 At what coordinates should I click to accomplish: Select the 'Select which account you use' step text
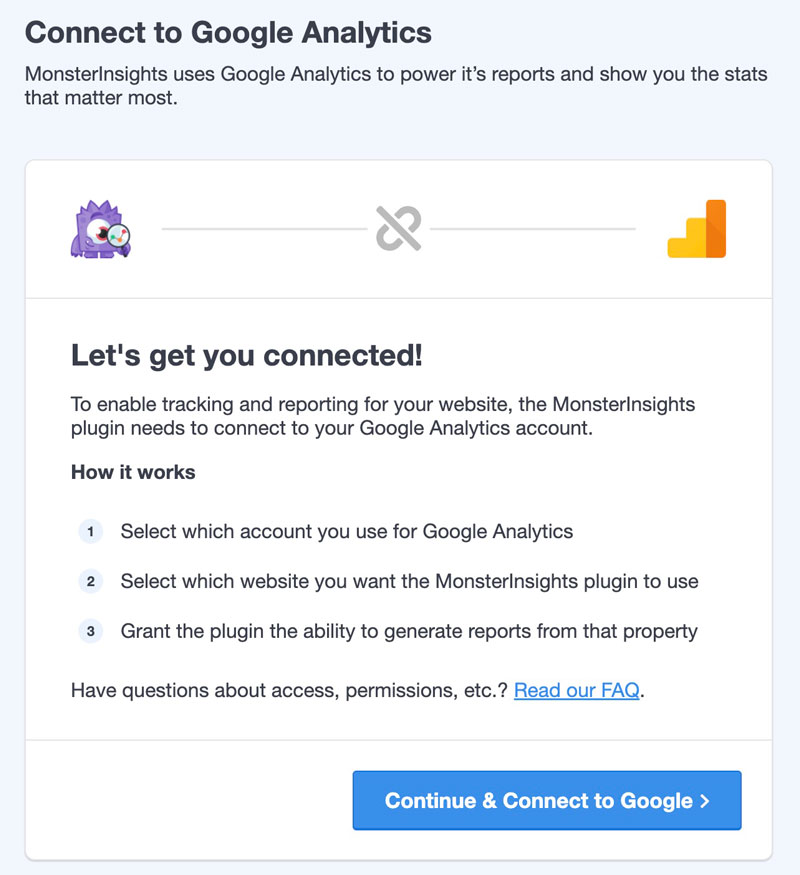pyautogui.click(x=347, y=531)
